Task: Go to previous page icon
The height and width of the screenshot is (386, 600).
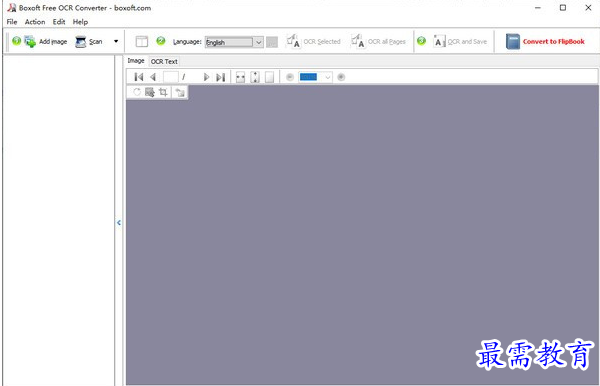Action: pos(153,77)
